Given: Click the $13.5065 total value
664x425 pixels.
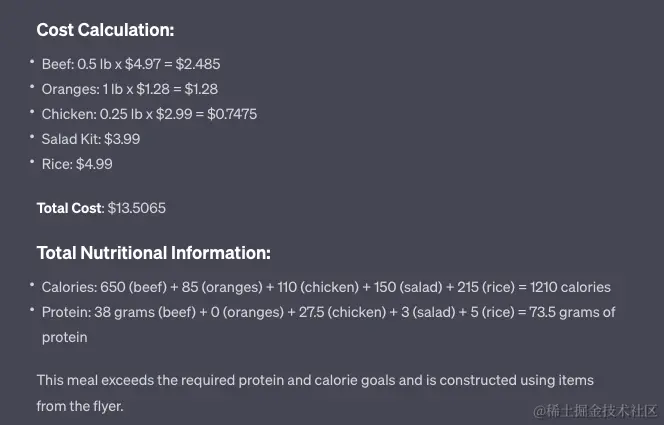Looking at the screenshot, I should tap(137, 208).
